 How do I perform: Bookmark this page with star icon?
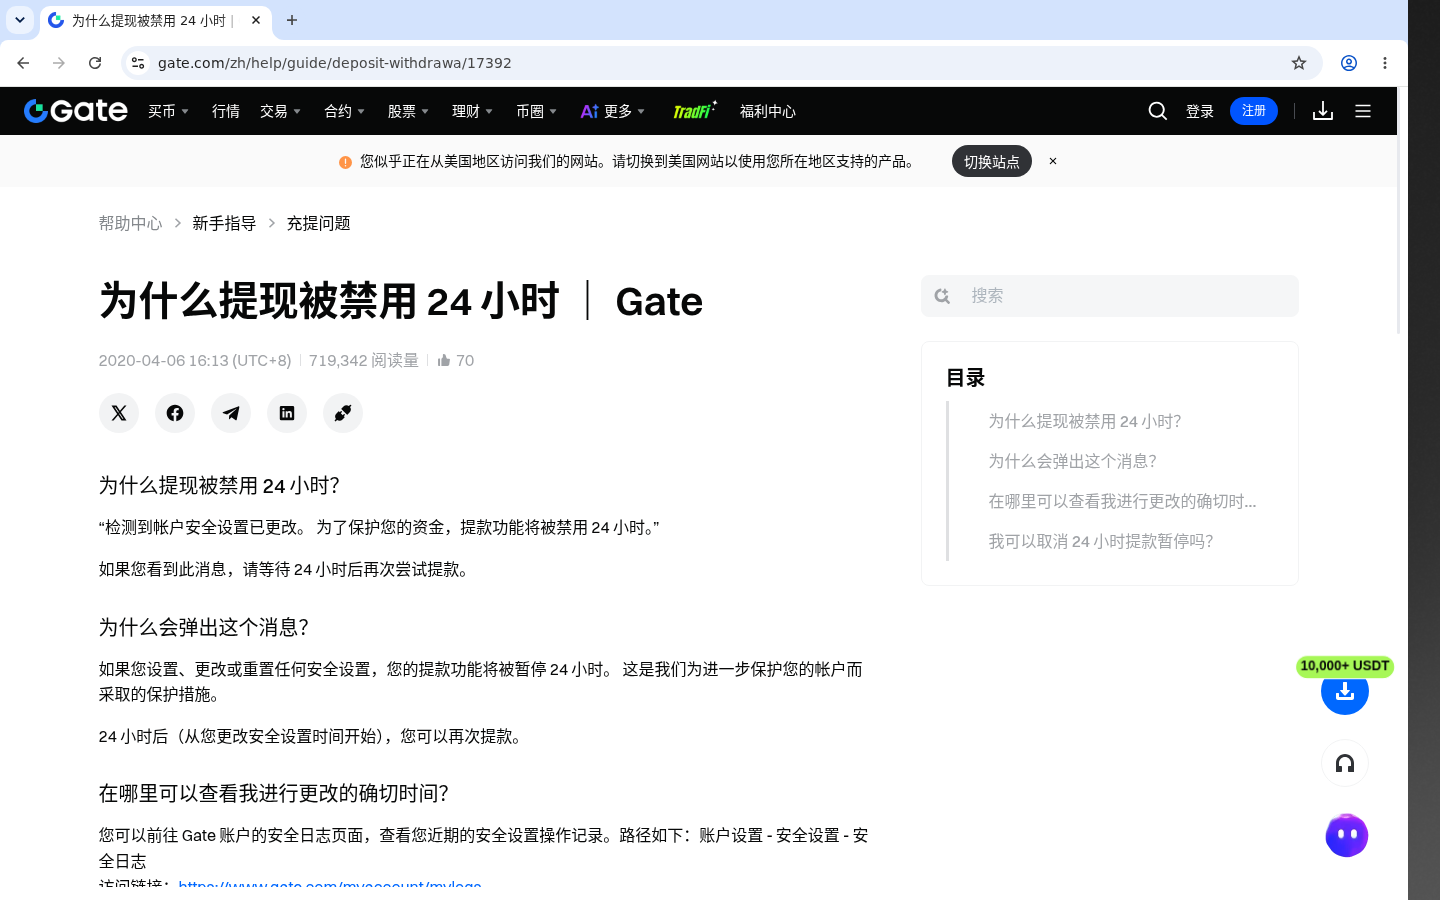1299,63
